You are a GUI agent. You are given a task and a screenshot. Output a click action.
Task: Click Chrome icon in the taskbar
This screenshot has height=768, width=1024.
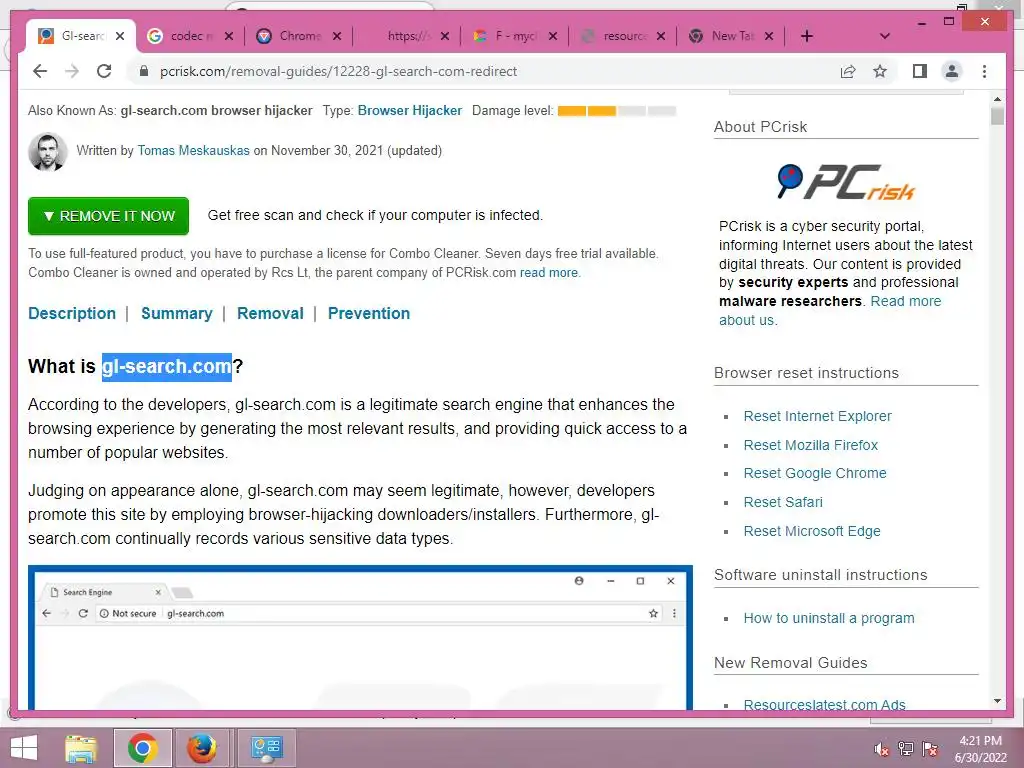tap(143, 748)
